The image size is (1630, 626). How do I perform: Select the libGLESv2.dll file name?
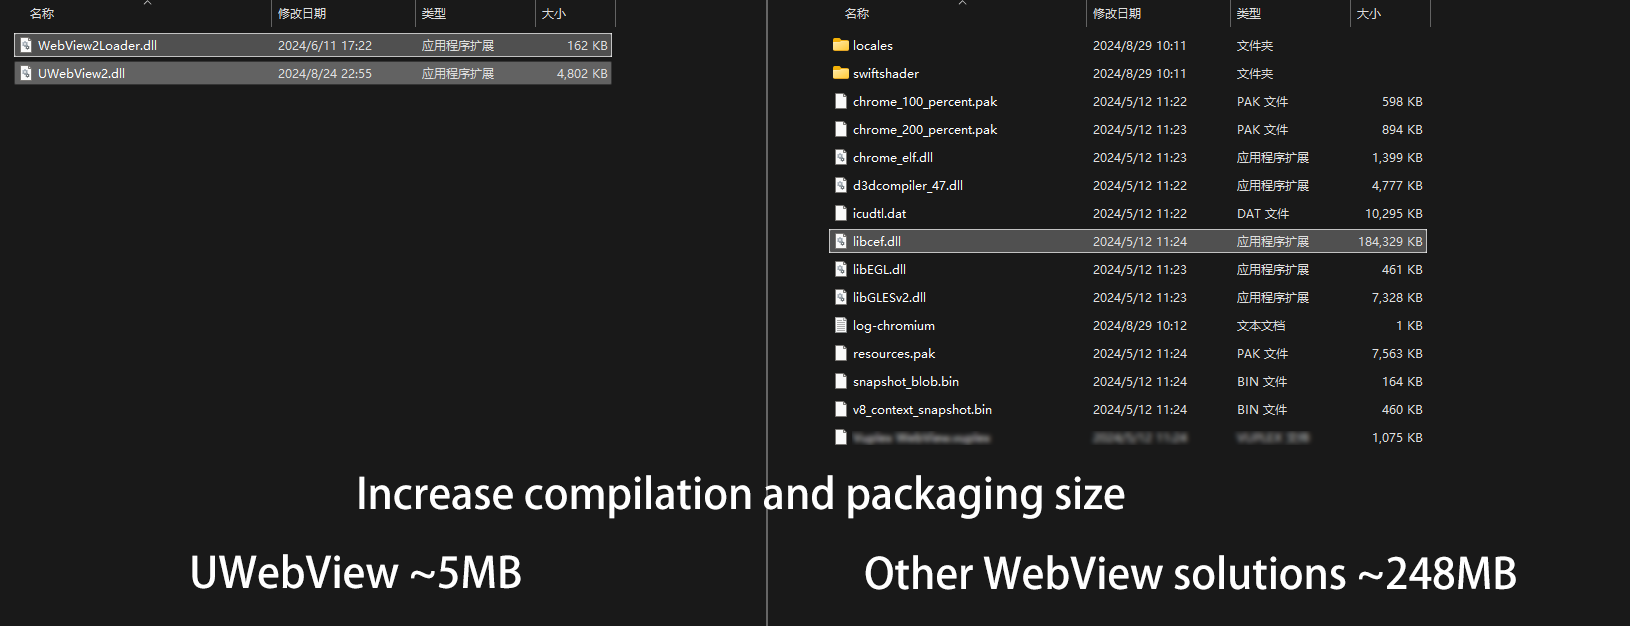(x=889, y=298)
